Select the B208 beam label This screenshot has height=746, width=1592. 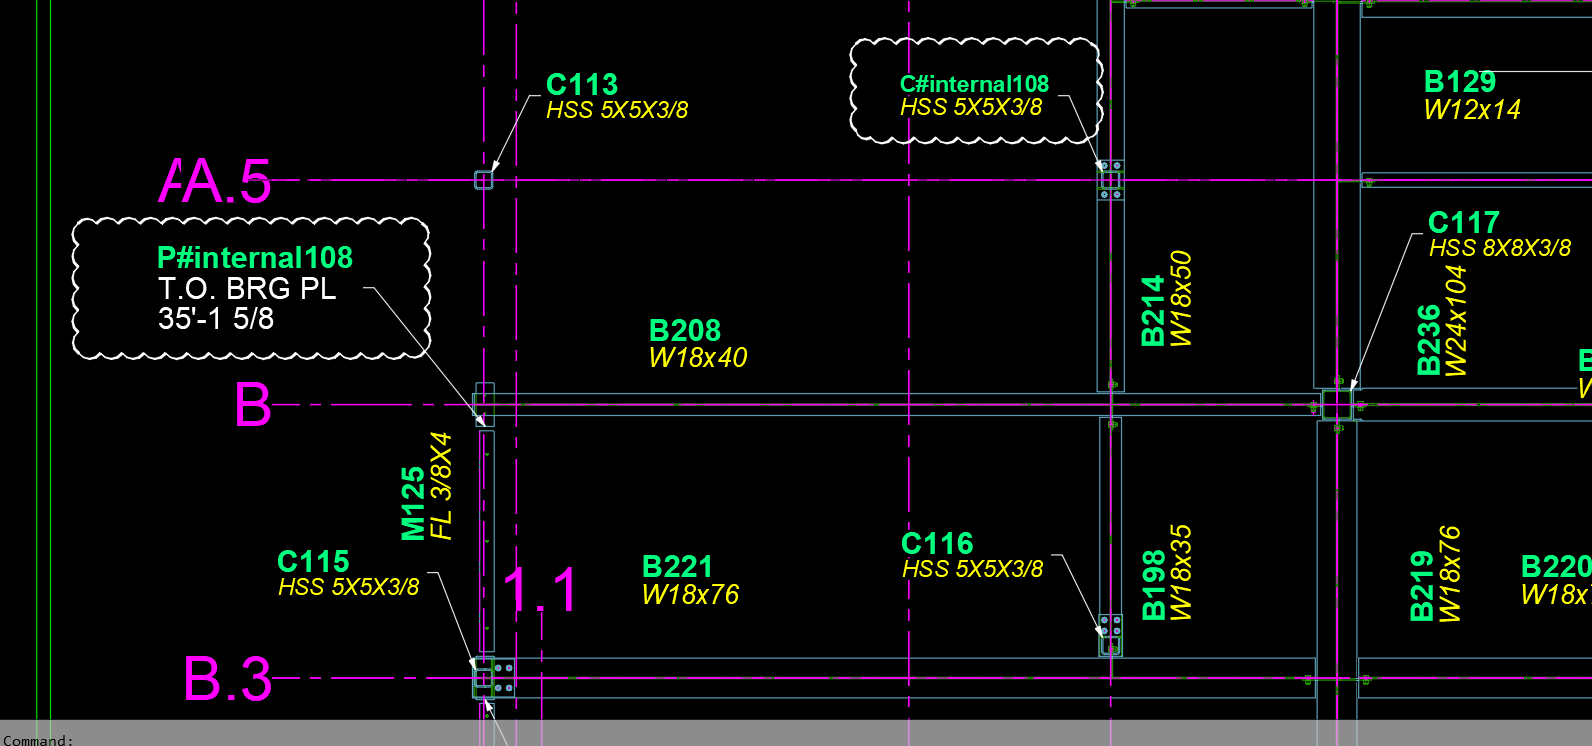pos(685,331)
